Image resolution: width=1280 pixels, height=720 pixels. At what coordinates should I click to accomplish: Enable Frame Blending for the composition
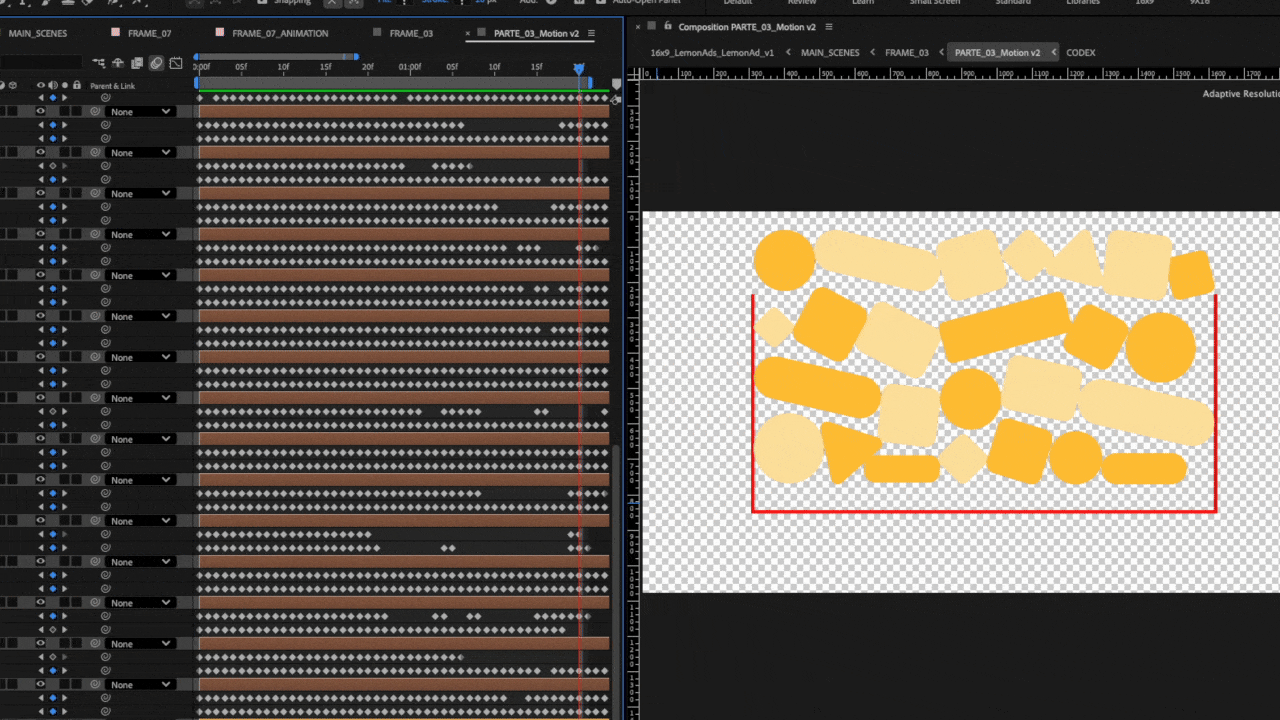[x=137, y=63]
